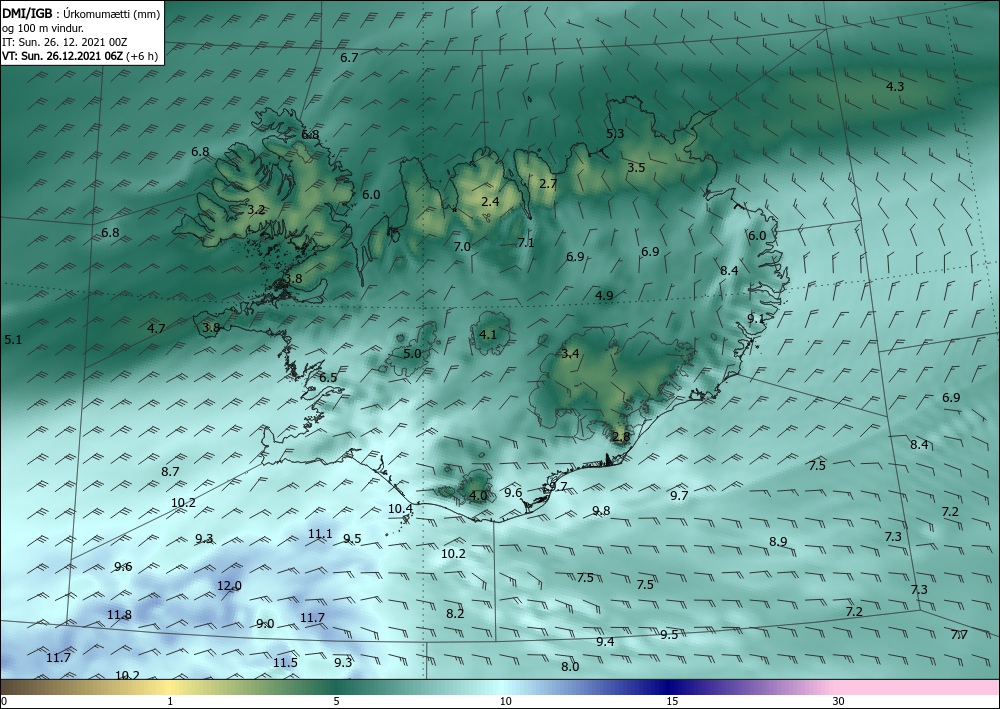Click the 4.1 value on the central glacier

click(488, 335)
